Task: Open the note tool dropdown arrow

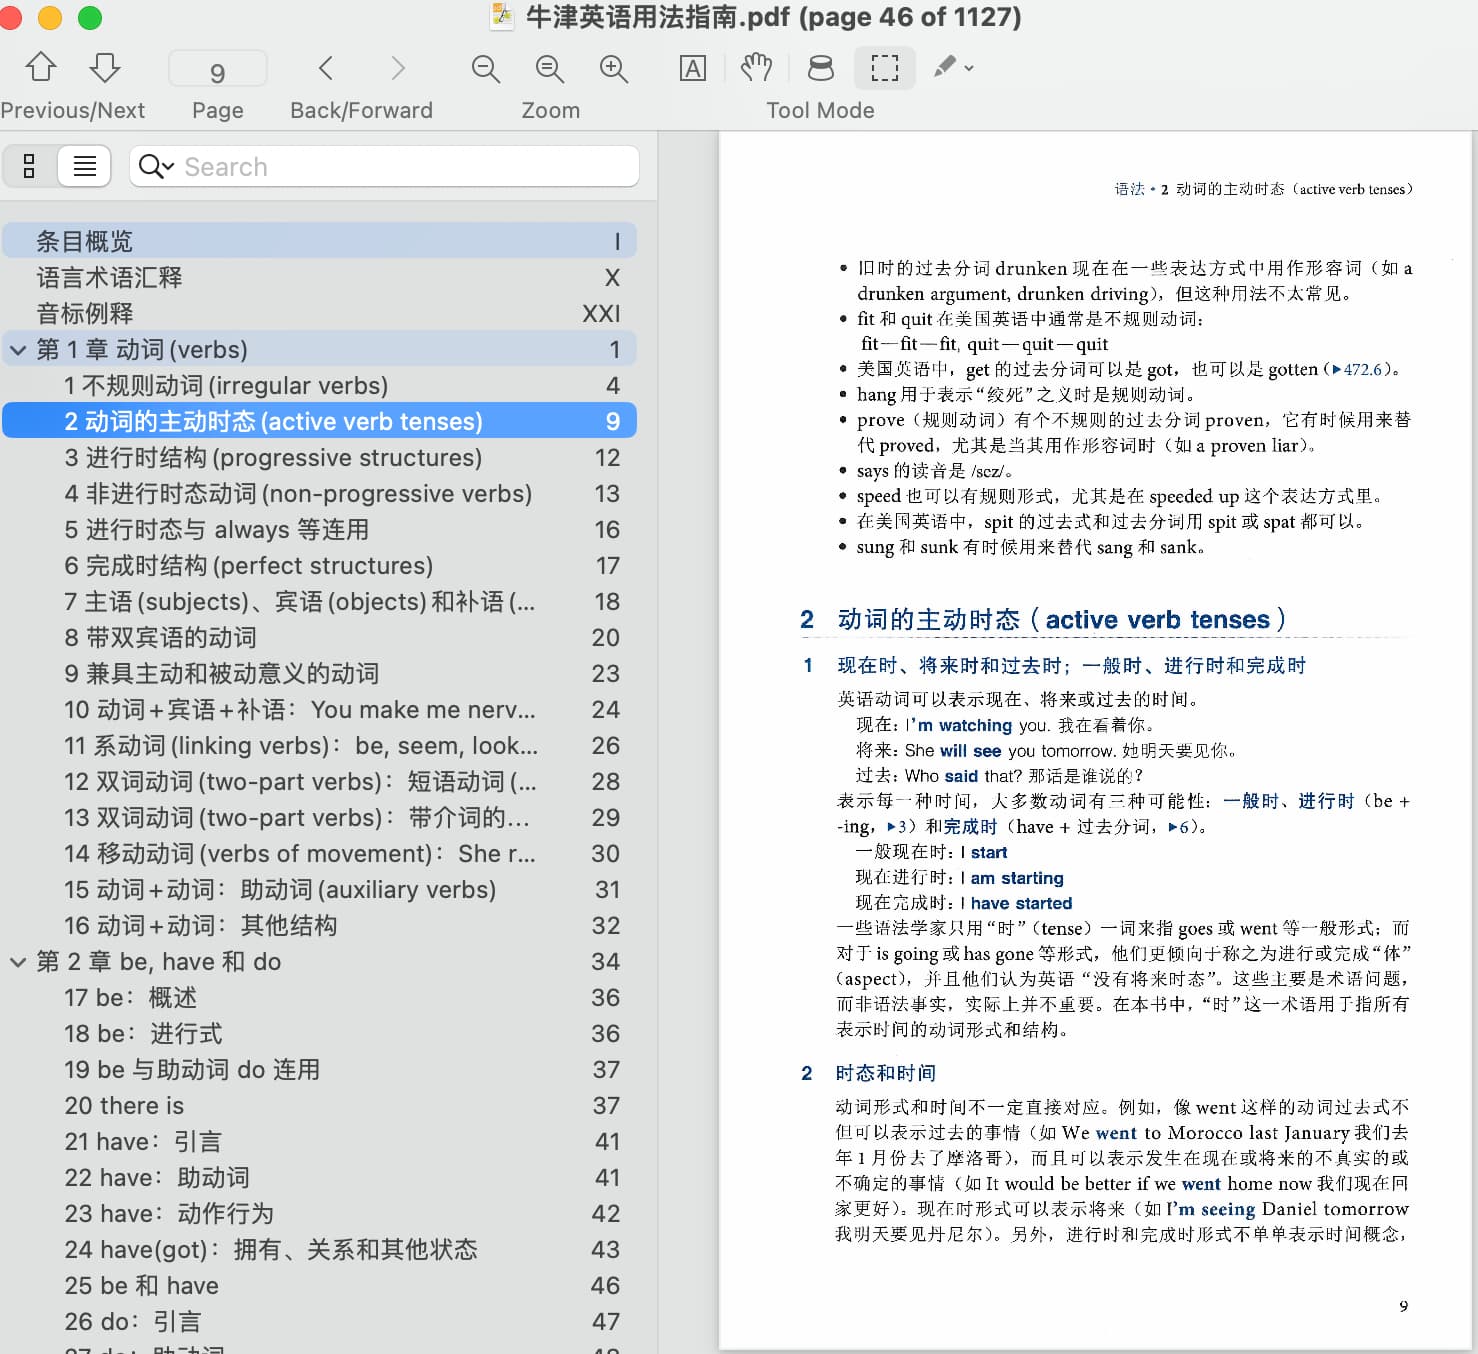Action: (969, 68)
